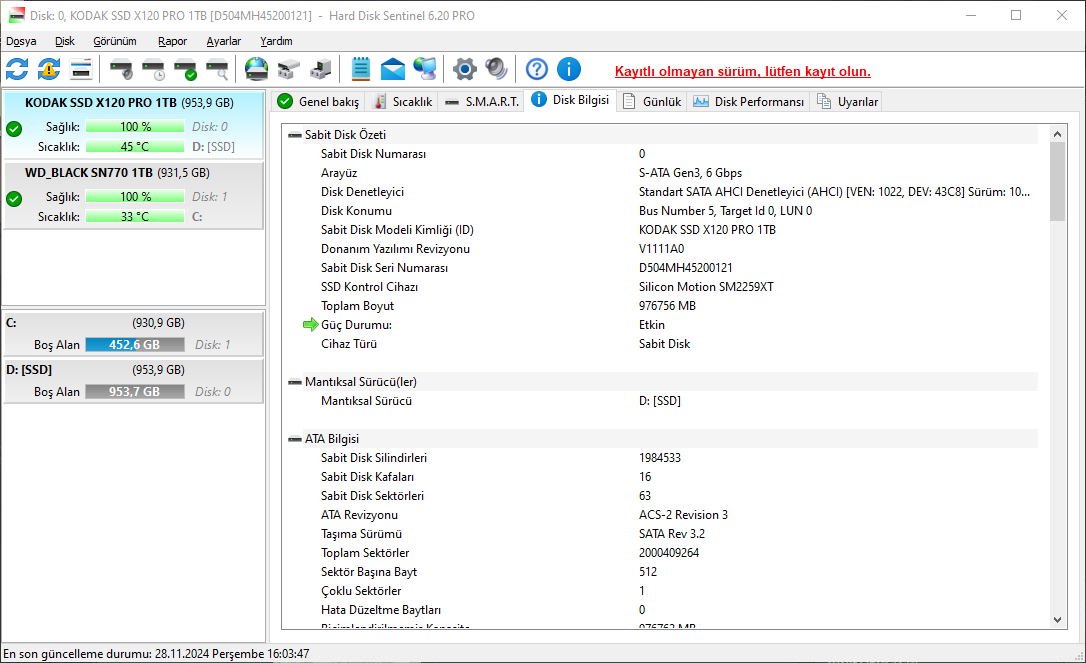Click the blue envelope e-mail icon

(x=393, y=69)
